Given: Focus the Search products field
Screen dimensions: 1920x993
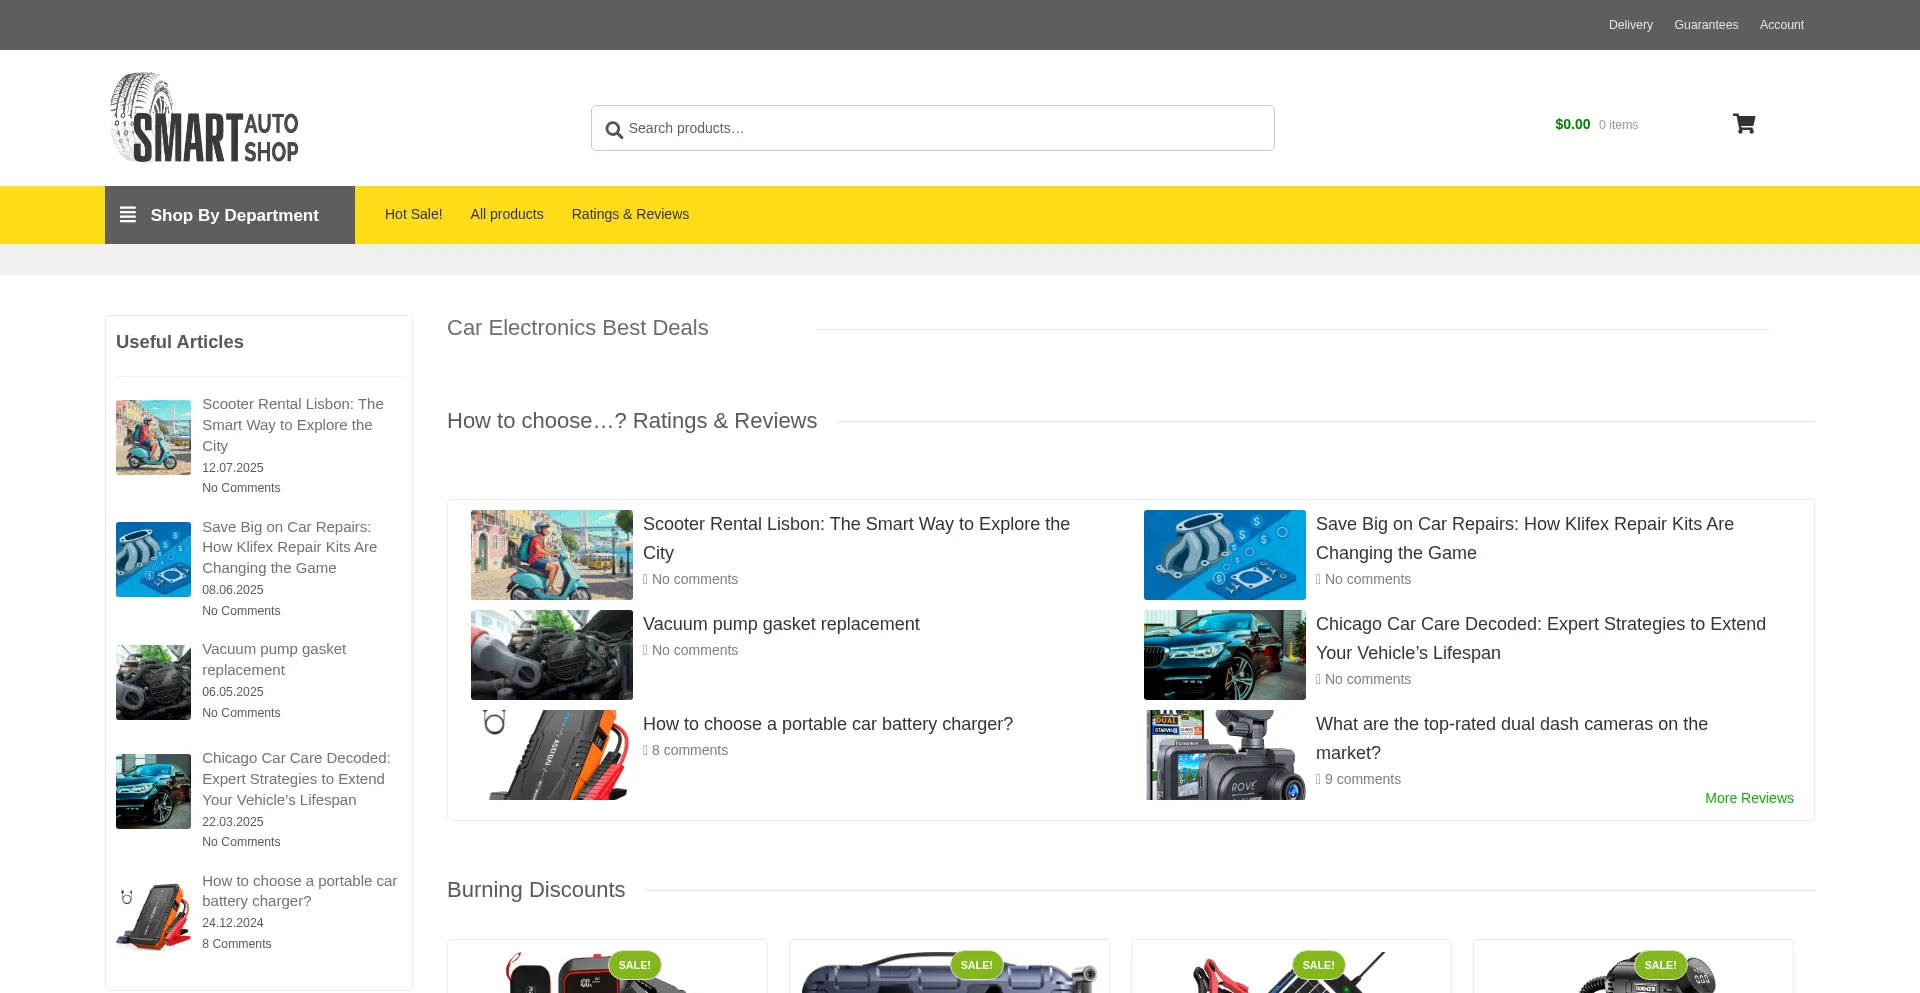Looking at the screenshot, I should 933,128.
